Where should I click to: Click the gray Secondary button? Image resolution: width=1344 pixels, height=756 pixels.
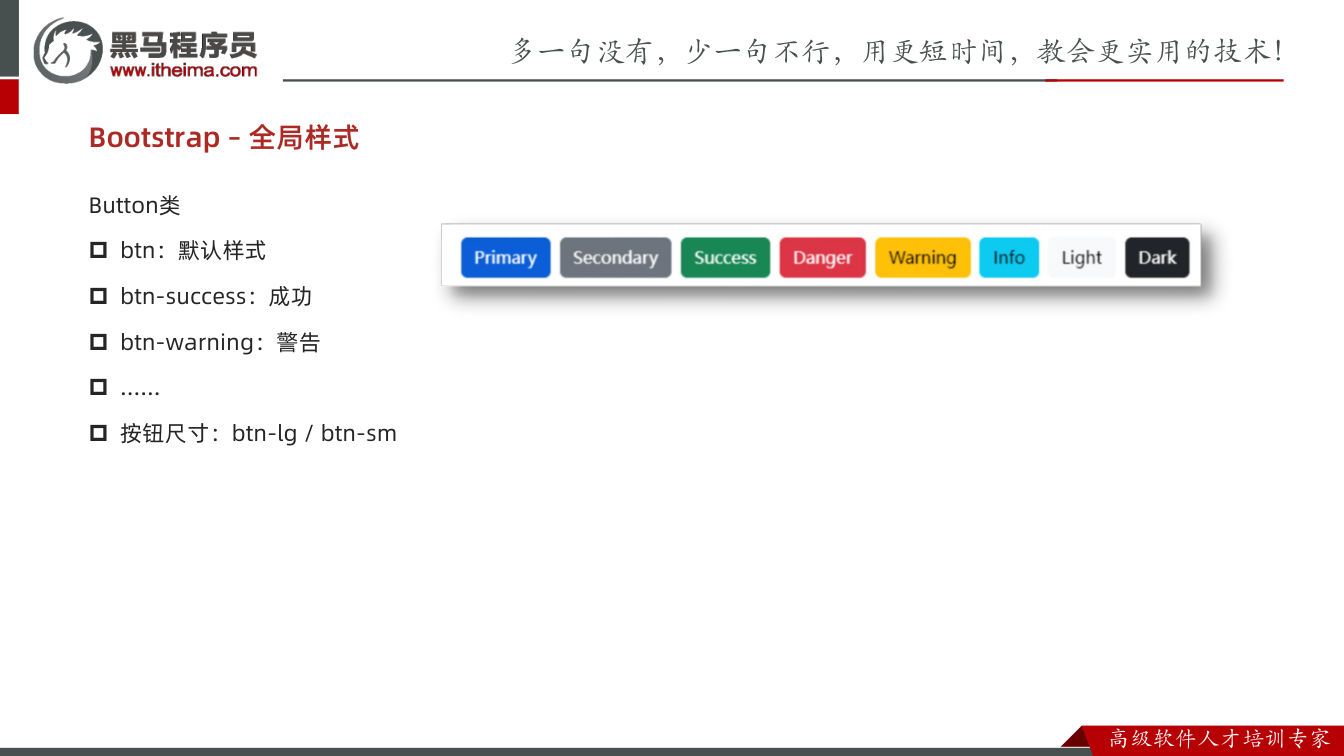pyautogui.click(x=615, y=257)
